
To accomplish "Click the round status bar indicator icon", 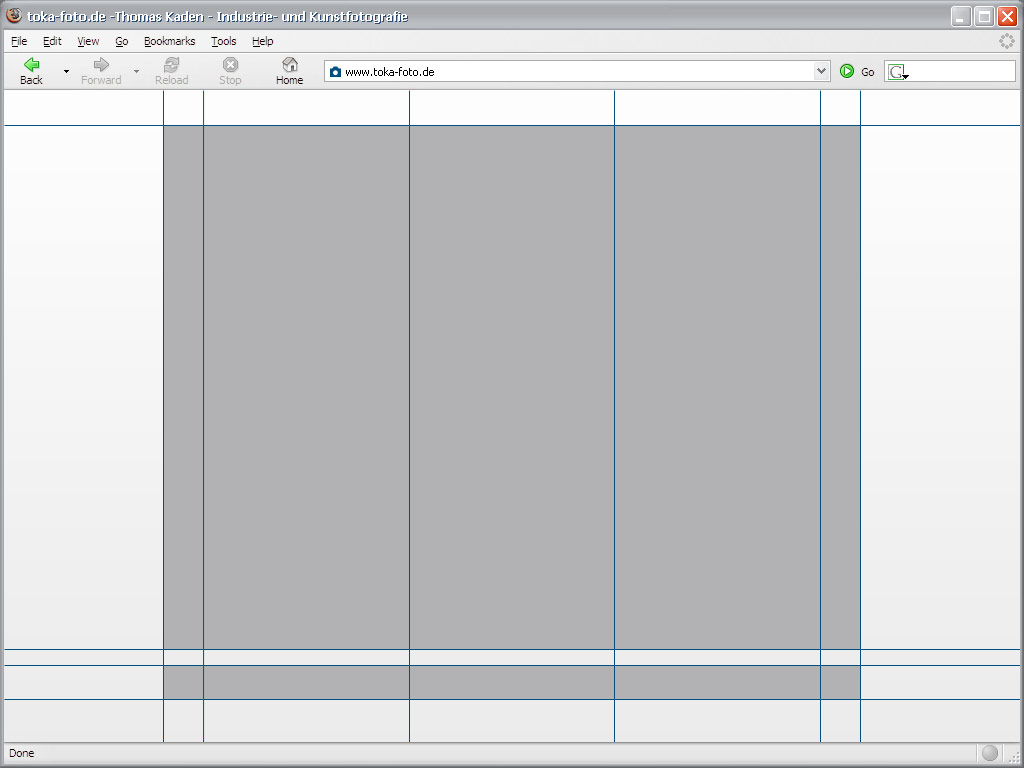I will 989,753.
